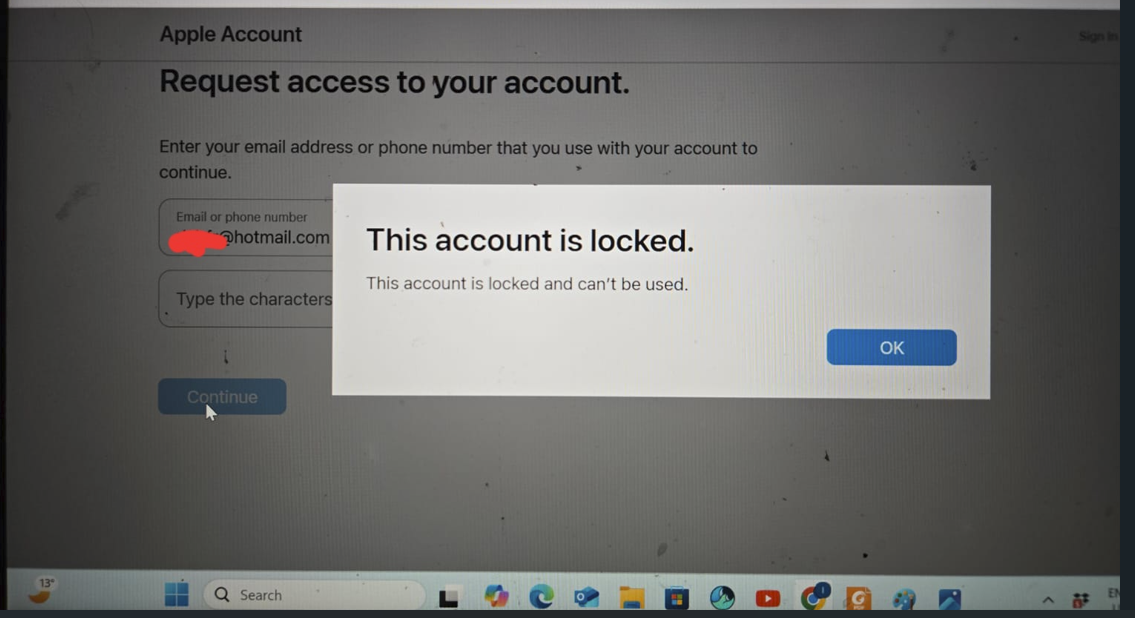
Task: Click the OK button in the dialog
Action: [x=891, y=347]
